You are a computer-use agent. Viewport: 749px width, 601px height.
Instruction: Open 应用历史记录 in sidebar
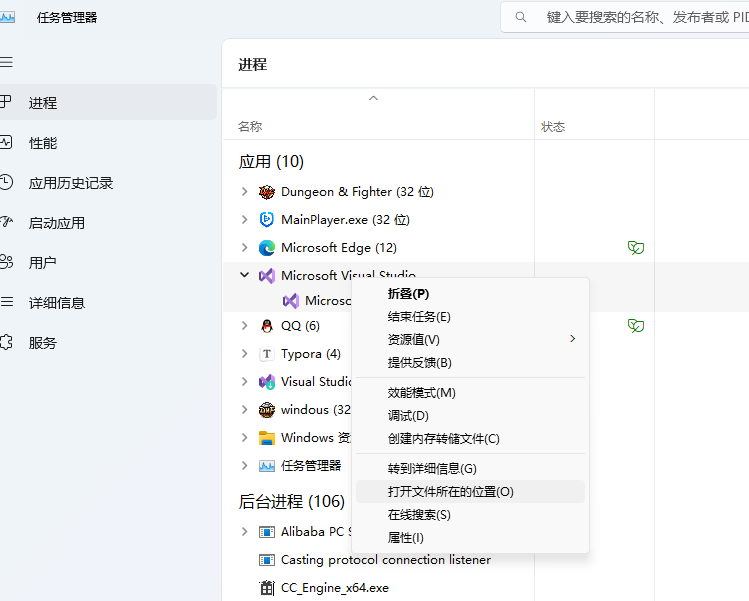click(71, 183)
